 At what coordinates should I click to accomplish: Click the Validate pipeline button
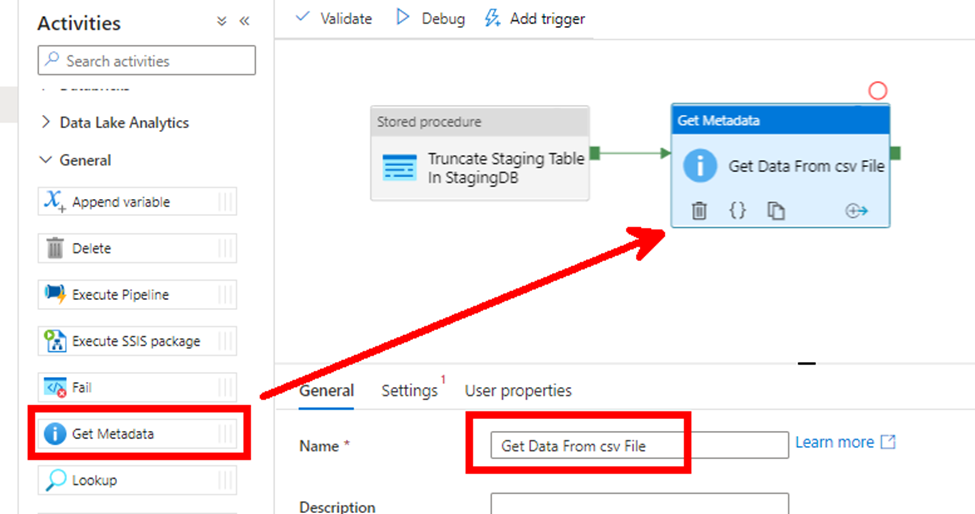coord(334,19)
